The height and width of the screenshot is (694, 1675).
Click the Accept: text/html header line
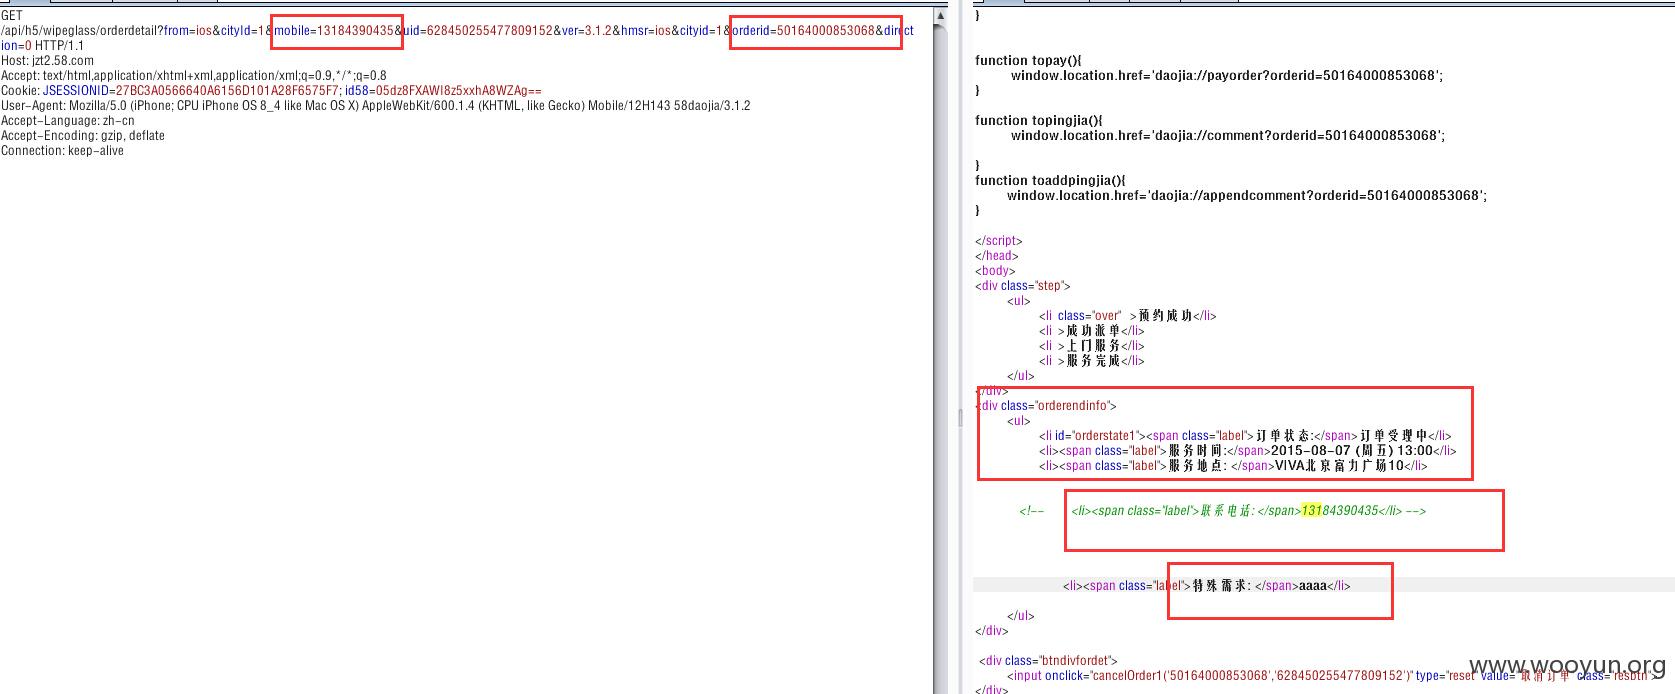pos(194,76)
